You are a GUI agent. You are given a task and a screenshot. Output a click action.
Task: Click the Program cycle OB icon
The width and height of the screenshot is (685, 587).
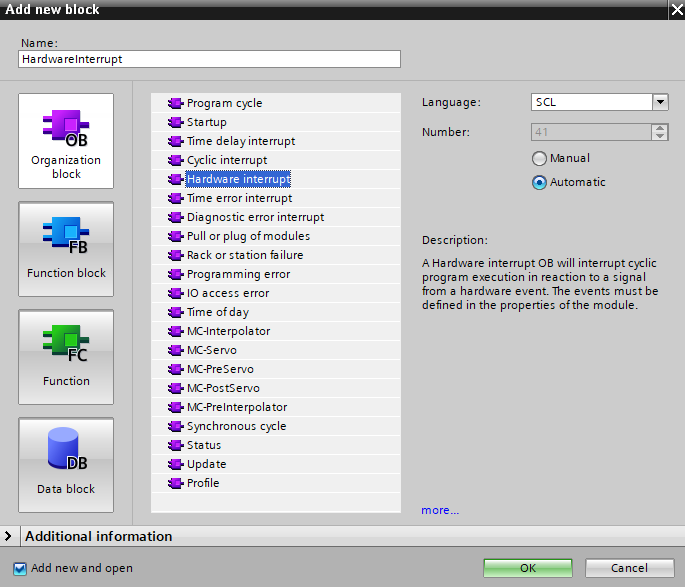coord(176,103)
